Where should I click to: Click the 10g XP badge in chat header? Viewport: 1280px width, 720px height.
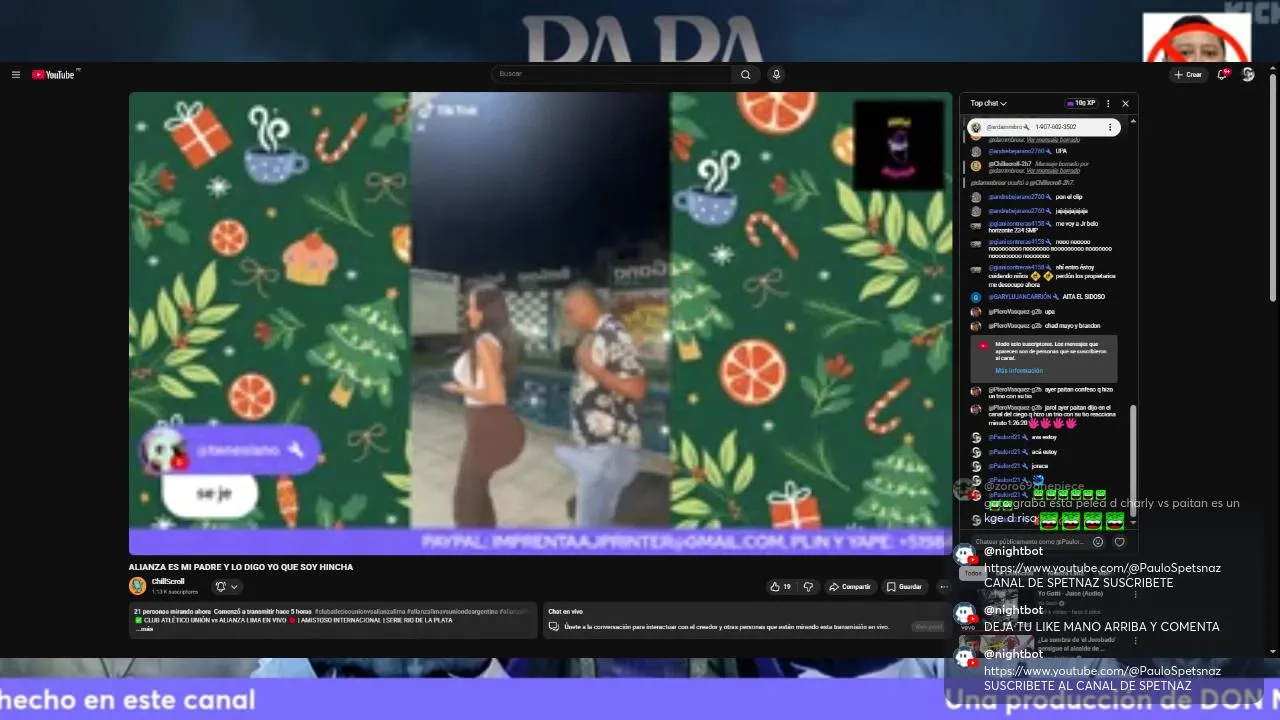pos(1081,103)
